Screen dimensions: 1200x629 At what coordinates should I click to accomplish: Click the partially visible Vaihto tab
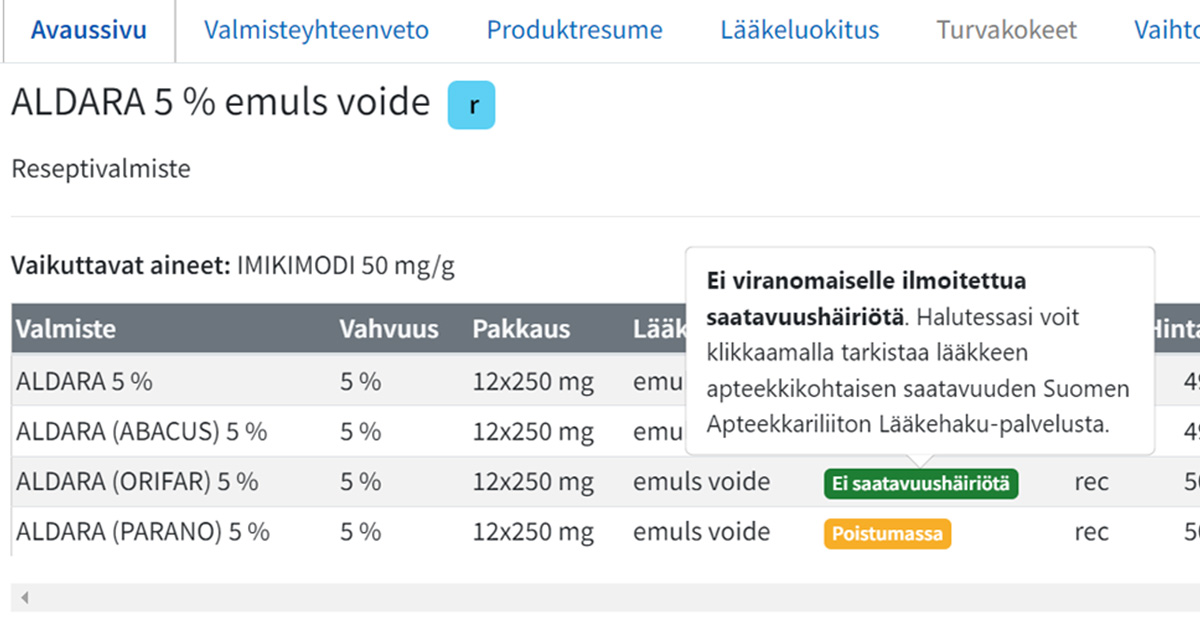(1166, 30)
